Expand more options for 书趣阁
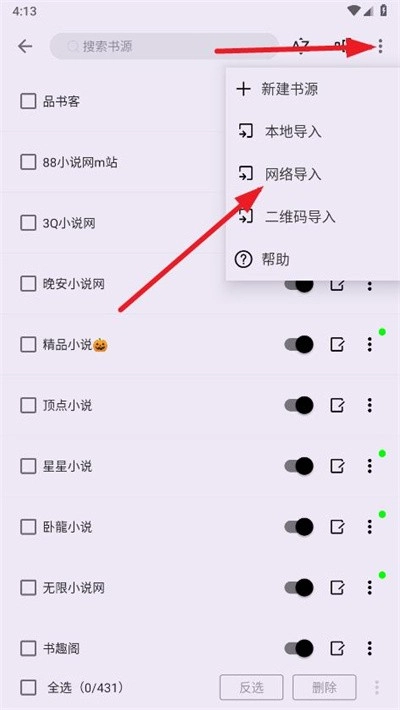 click(370, 648)
